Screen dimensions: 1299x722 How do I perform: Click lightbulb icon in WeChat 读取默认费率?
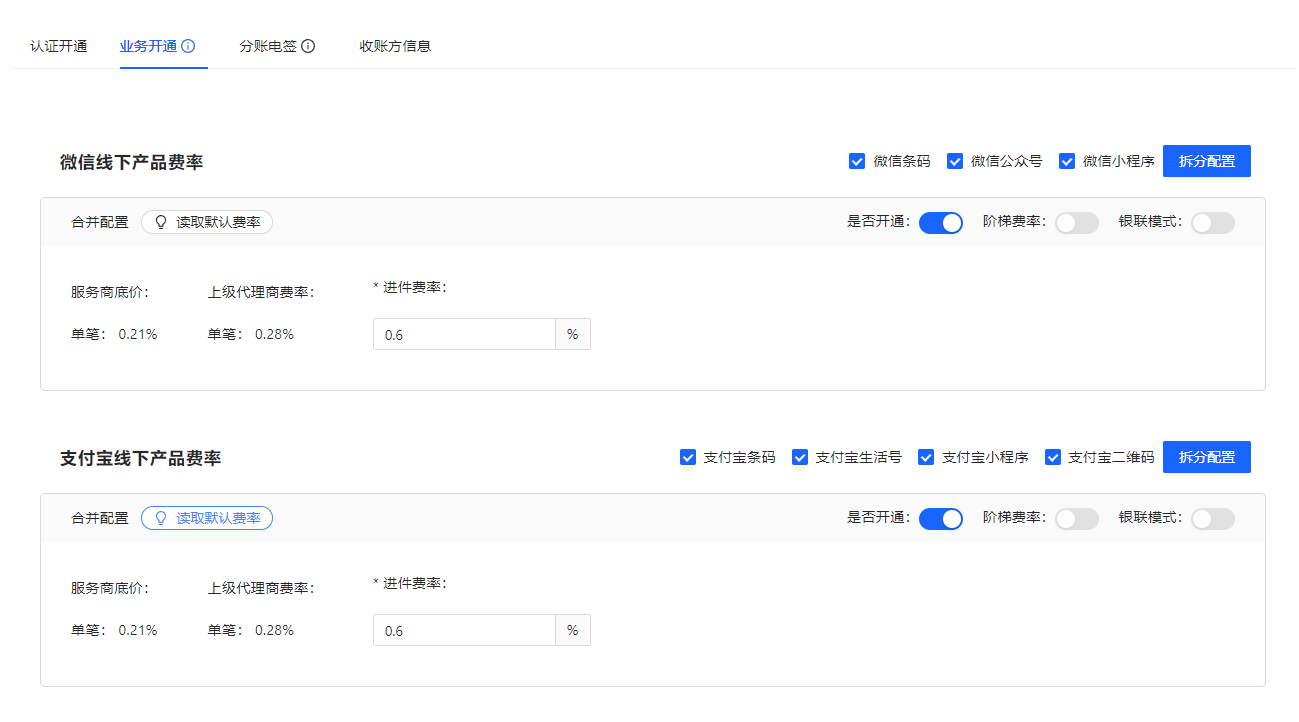coord(160,222)
